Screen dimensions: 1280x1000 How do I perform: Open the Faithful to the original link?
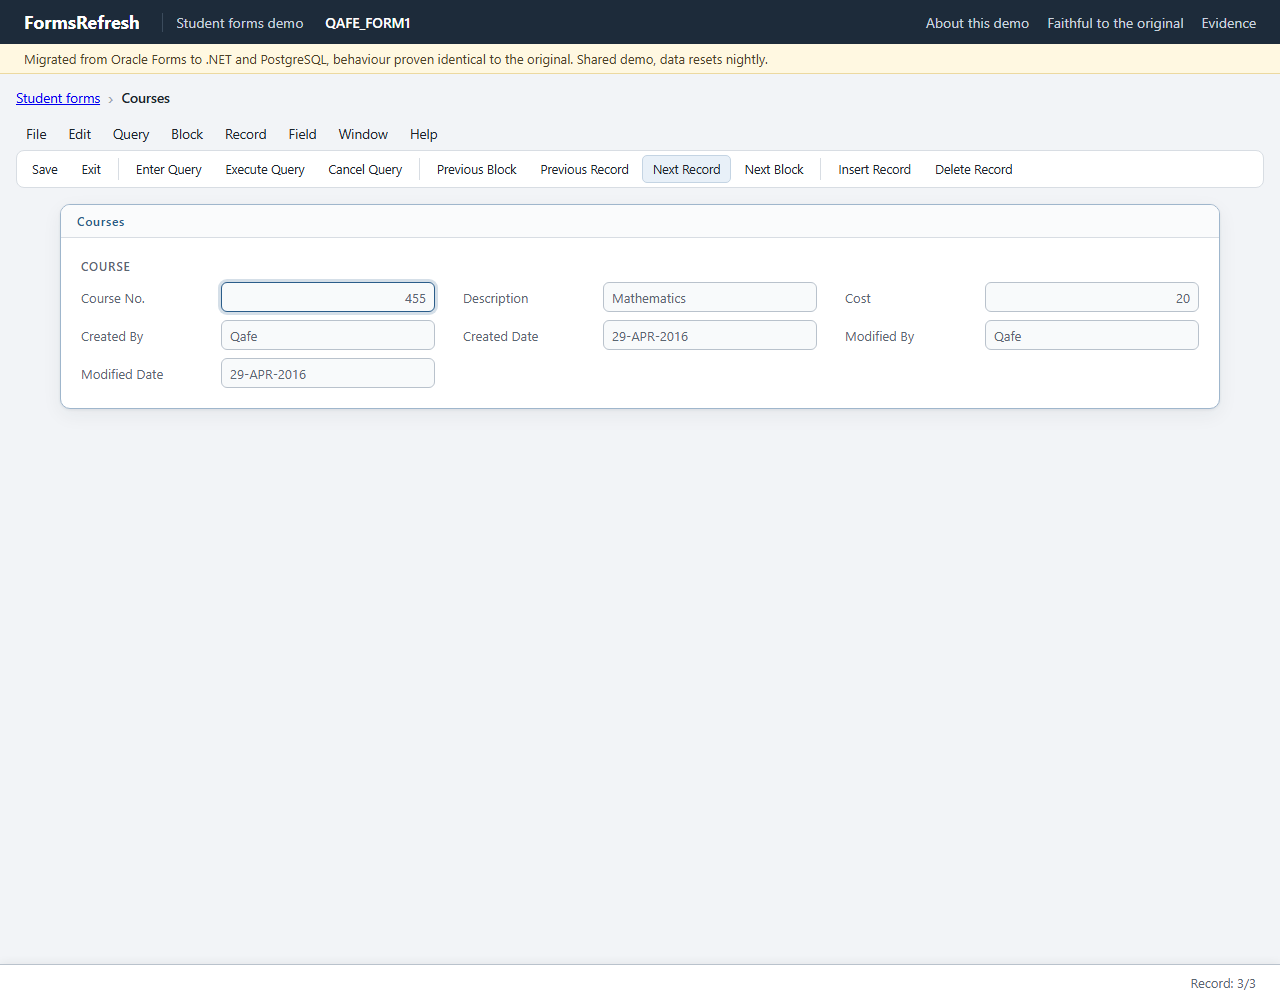tap(1115, 23)
